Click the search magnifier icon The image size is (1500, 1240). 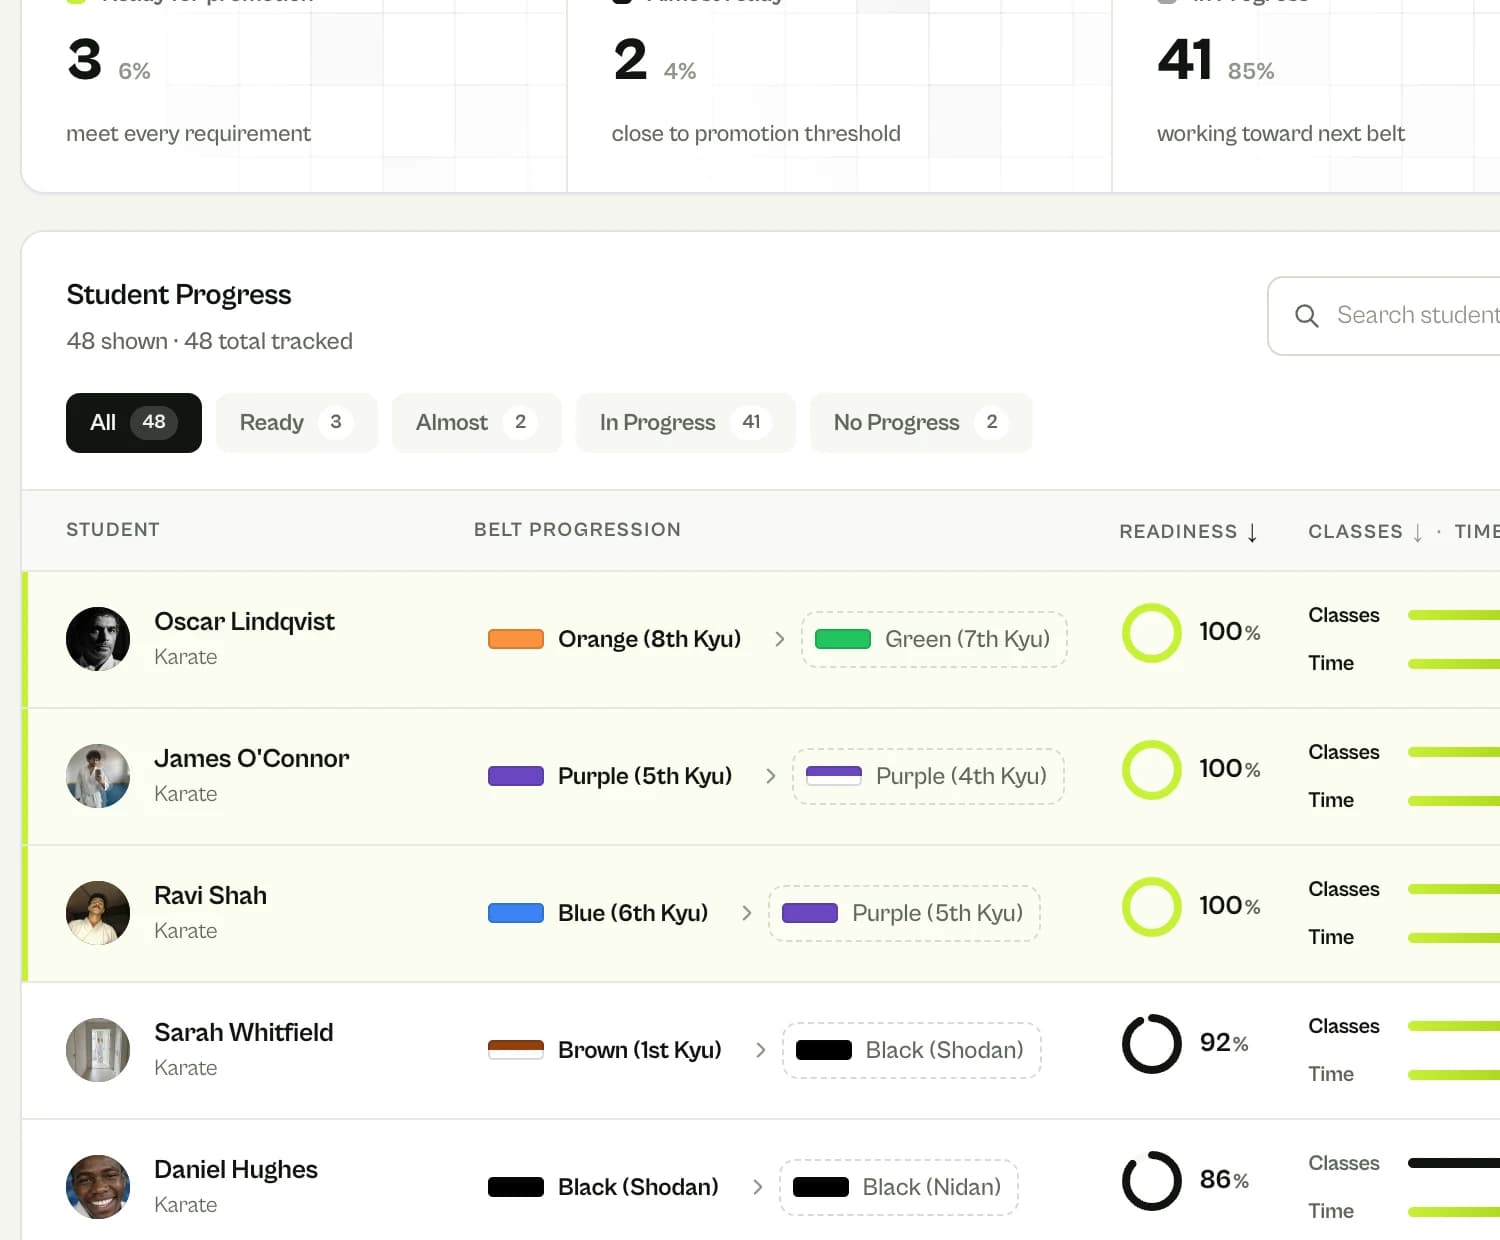1306,316
